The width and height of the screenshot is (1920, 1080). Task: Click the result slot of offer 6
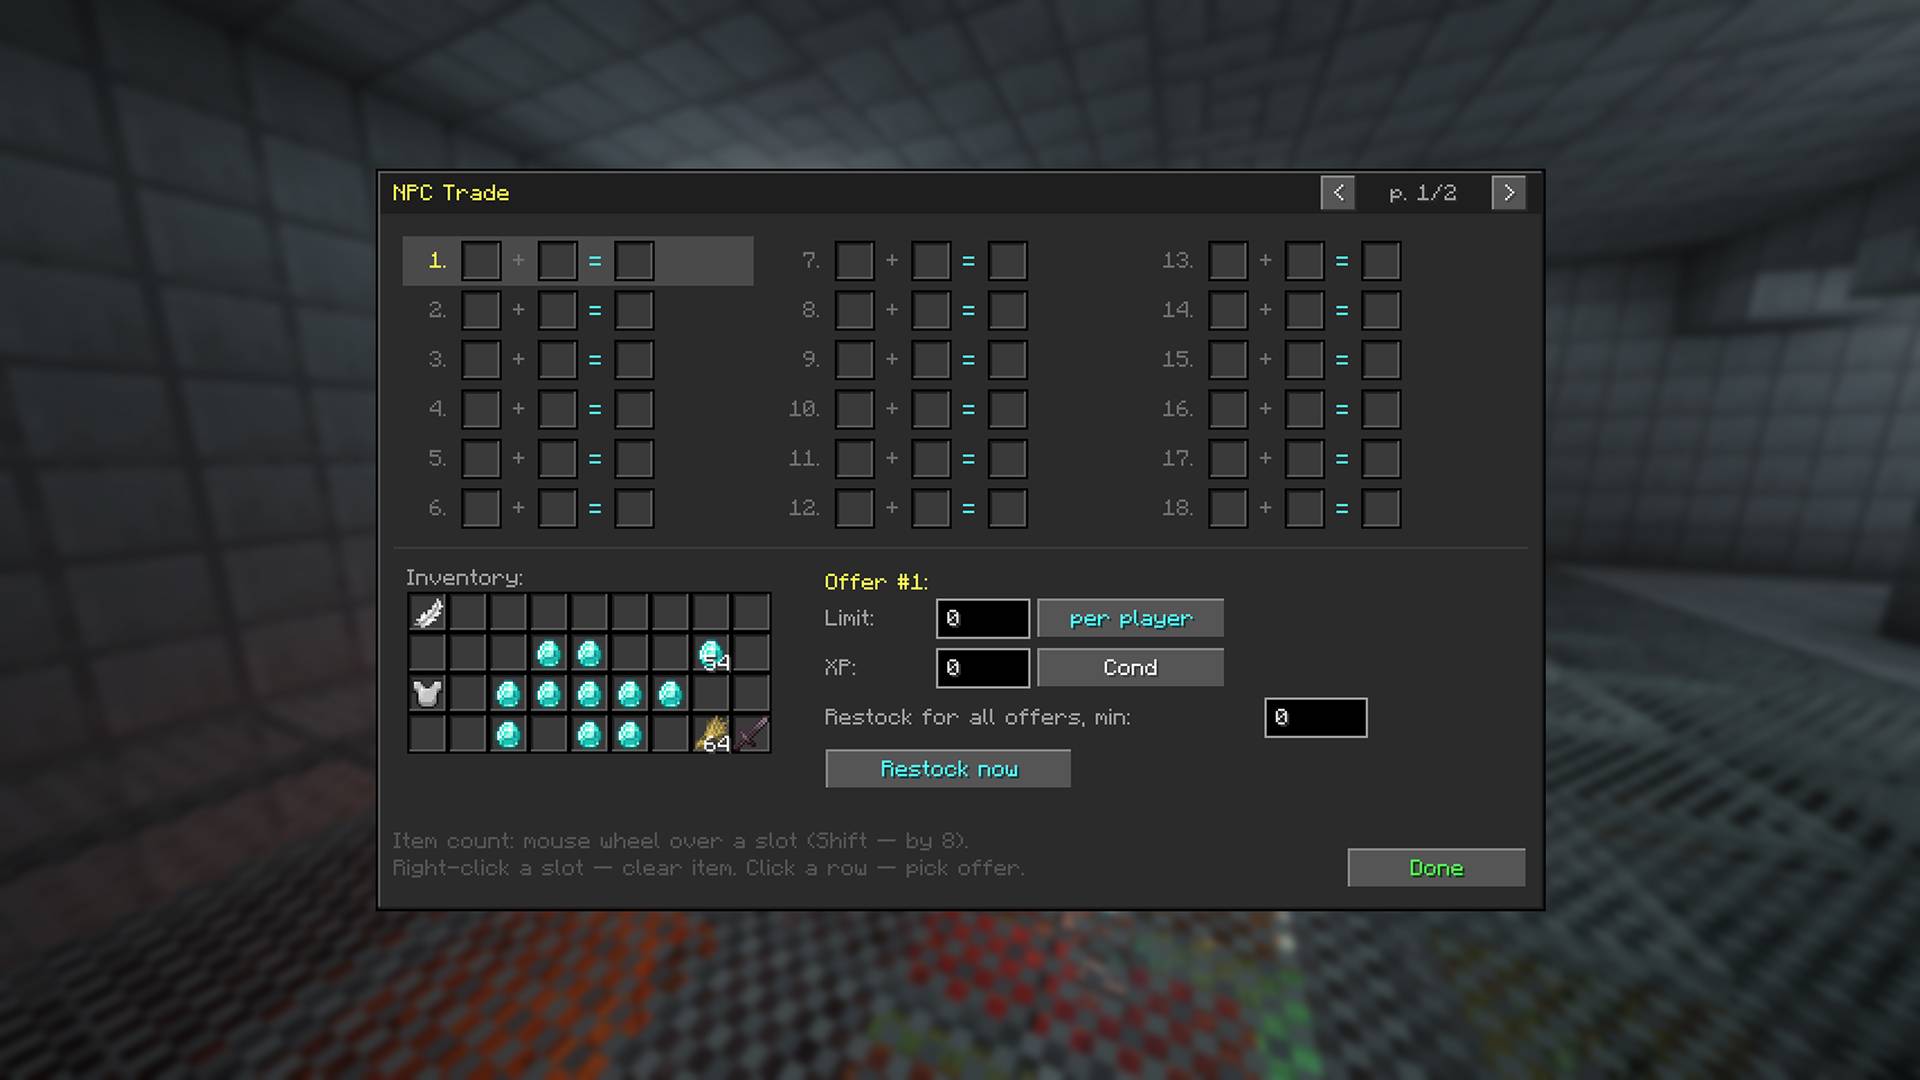(x=634, y=508)
